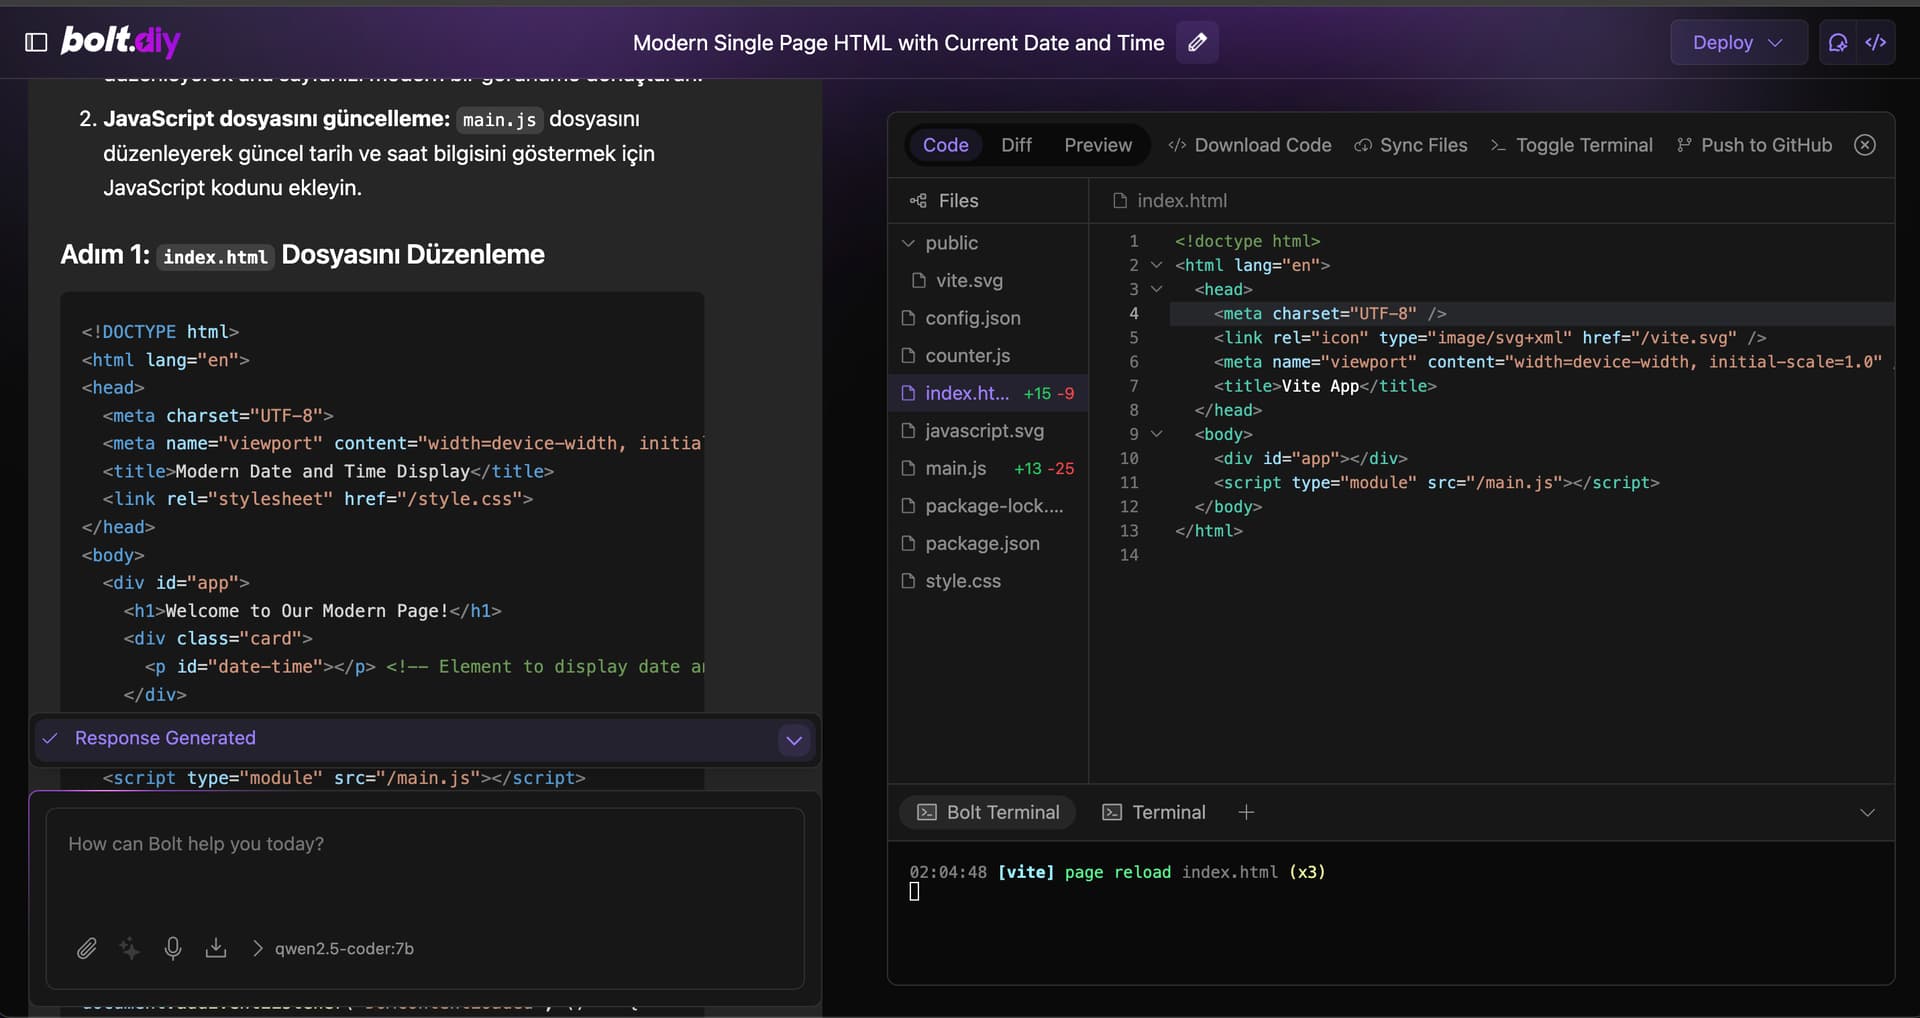1920x1018 pixels.
Task: Click index.html breadcrumb in editor
Action: pos(1170,201)
